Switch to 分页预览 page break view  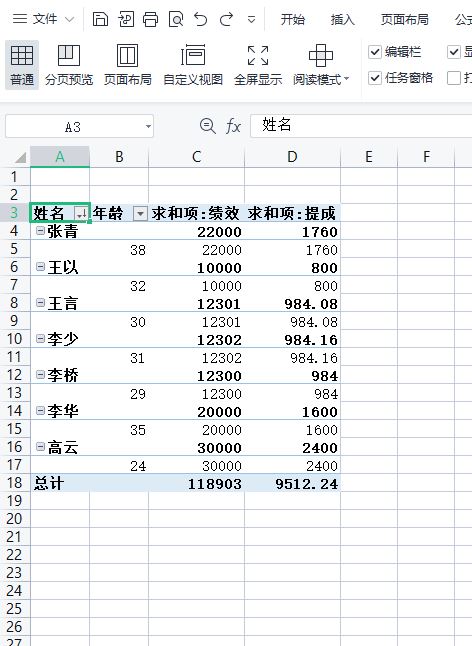69,65
